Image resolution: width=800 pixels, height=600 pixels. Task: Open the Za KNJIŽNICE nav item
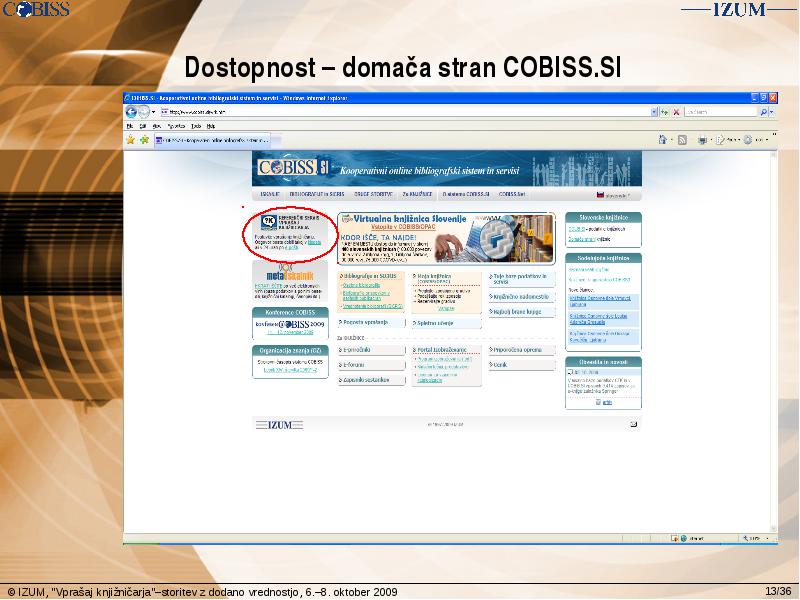click(x=417, y=194)
